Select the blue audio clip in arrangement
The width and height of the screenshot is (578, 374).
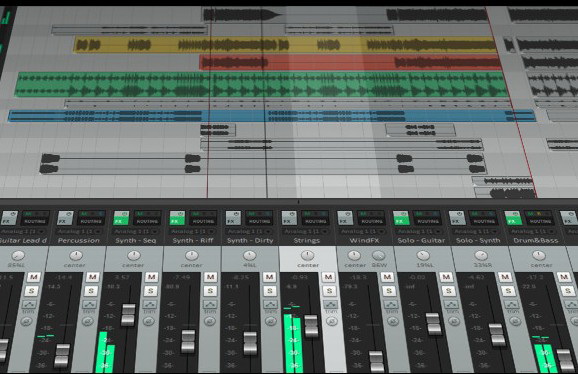point(272,116)
